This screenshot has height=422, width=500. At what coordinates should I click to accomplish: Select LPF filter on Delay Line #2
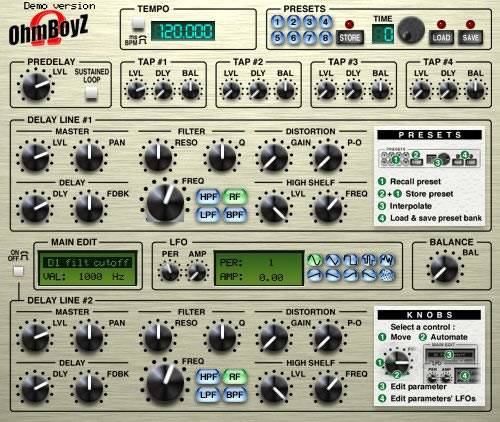point(208,395)
